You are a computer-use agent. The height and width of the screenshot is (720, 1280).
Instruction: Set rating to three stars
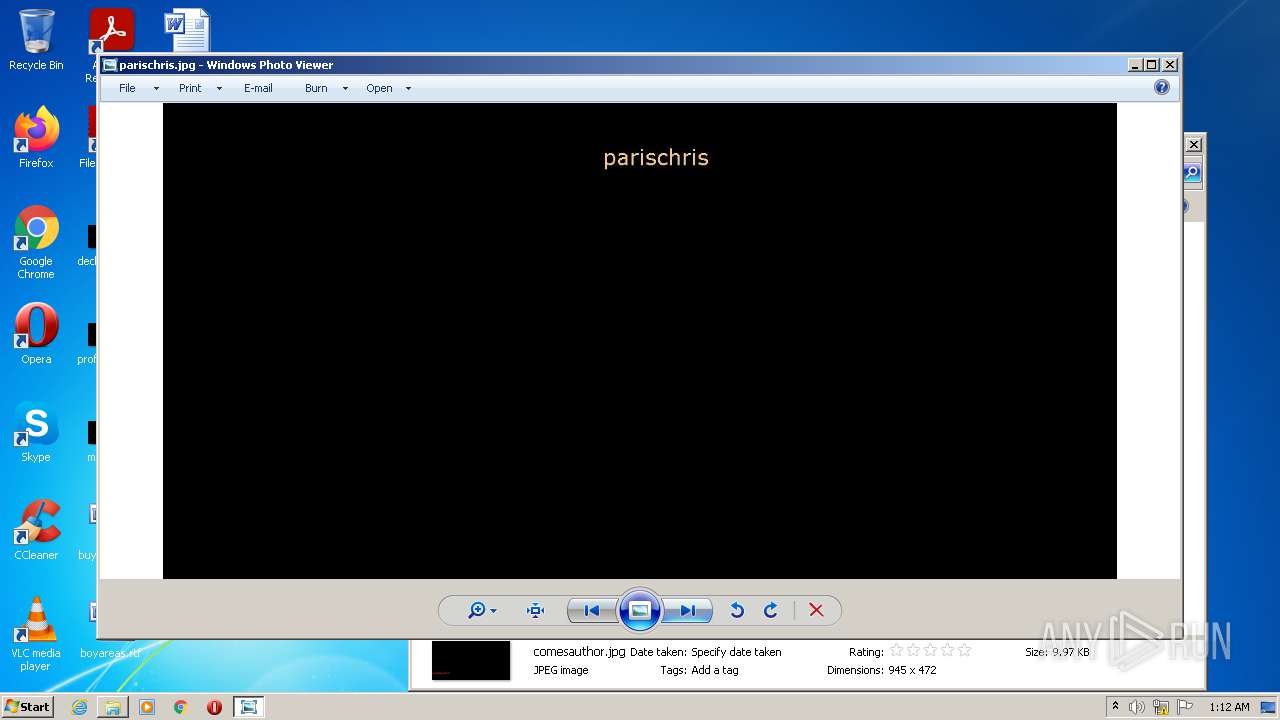coord(931,651)
